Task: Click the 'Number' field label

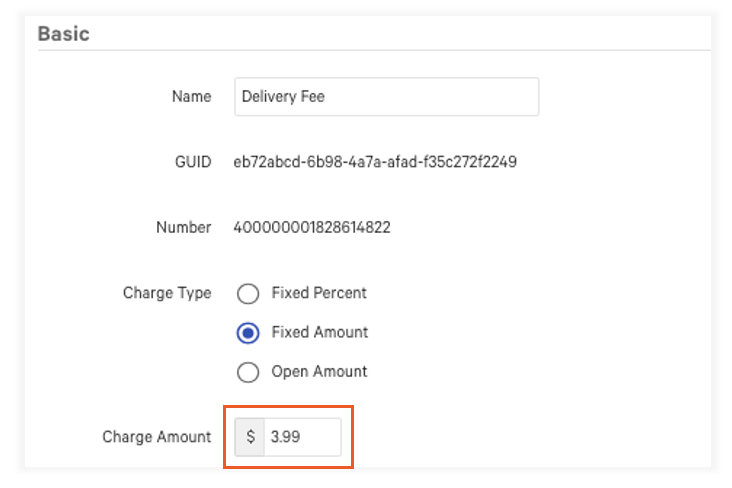Action: point(183,227)
